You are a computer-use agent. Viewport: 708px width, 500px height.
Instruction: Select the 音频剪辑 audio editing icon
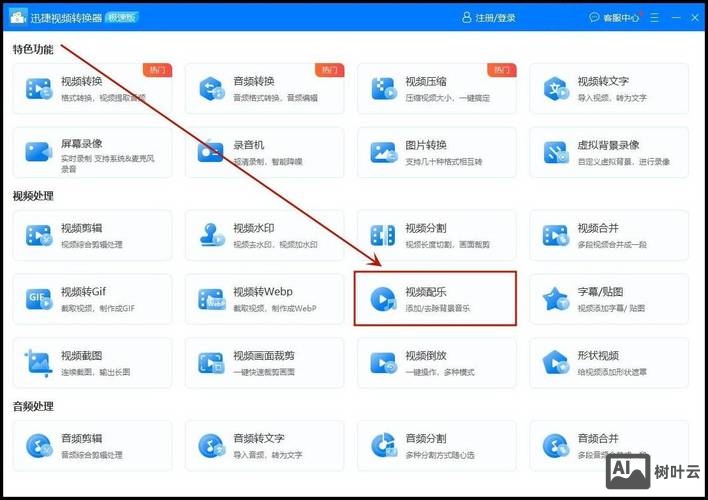click(39, 446)
